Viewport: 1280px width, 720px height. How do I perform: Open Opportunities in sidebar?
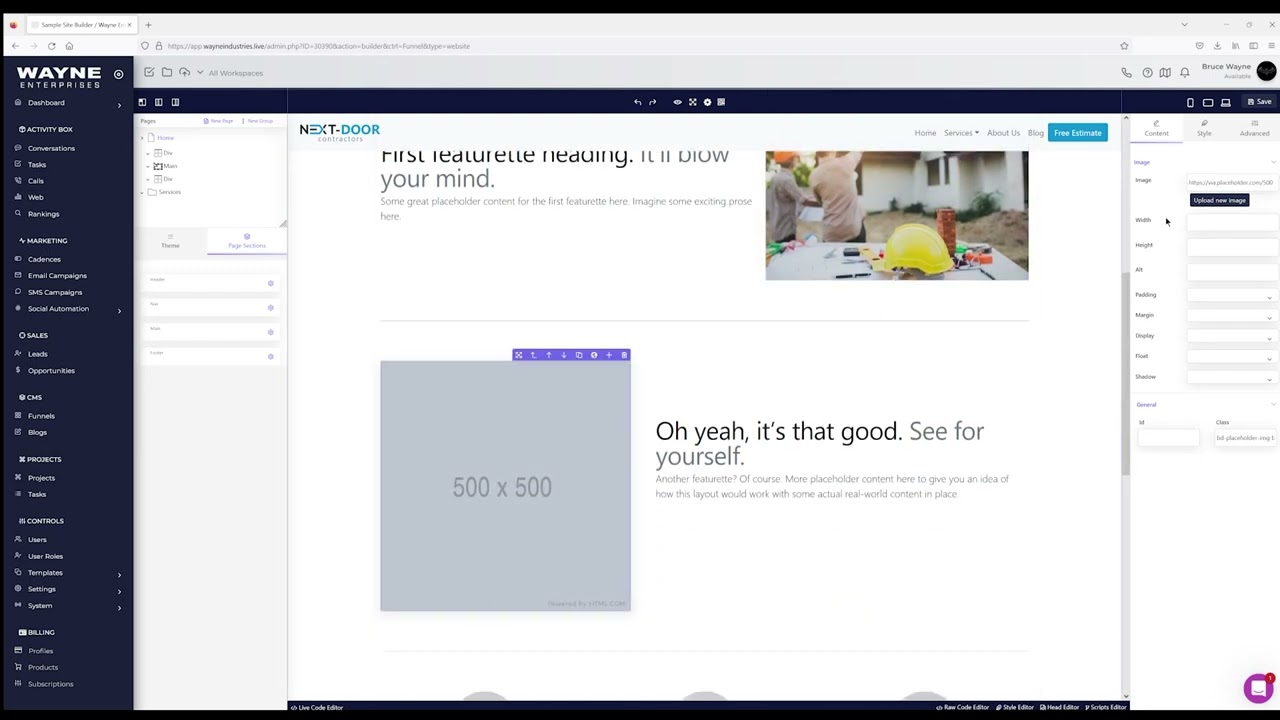tap(51, 371)
